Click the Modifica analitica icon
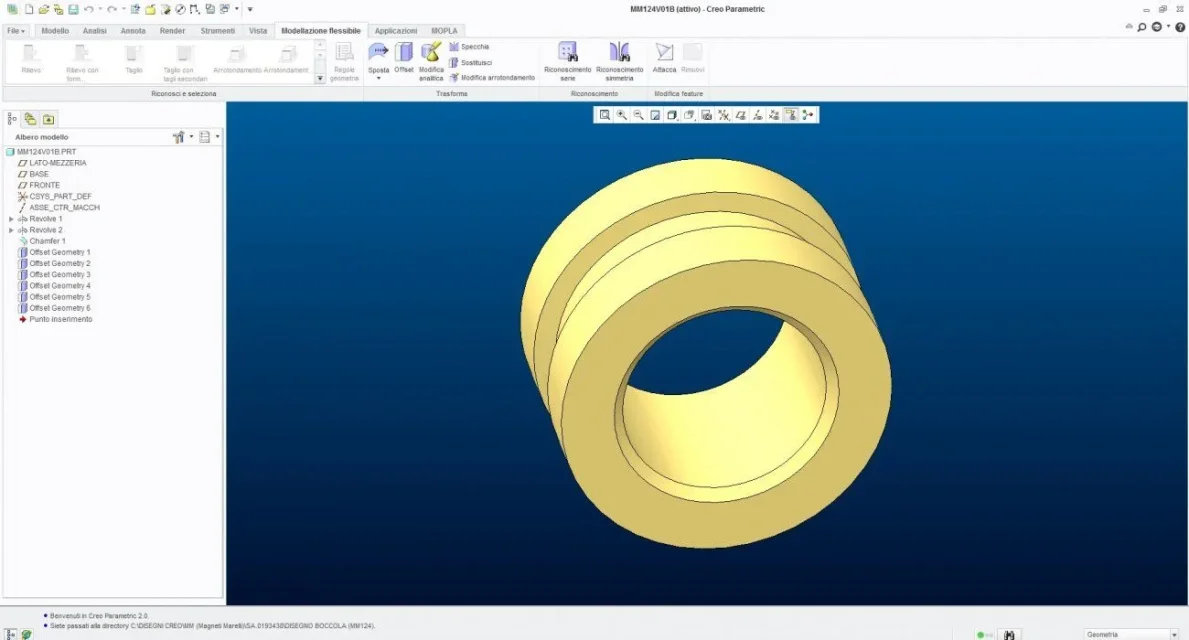This screenshot has width=1189, height=640. click(x=431, y=53)
